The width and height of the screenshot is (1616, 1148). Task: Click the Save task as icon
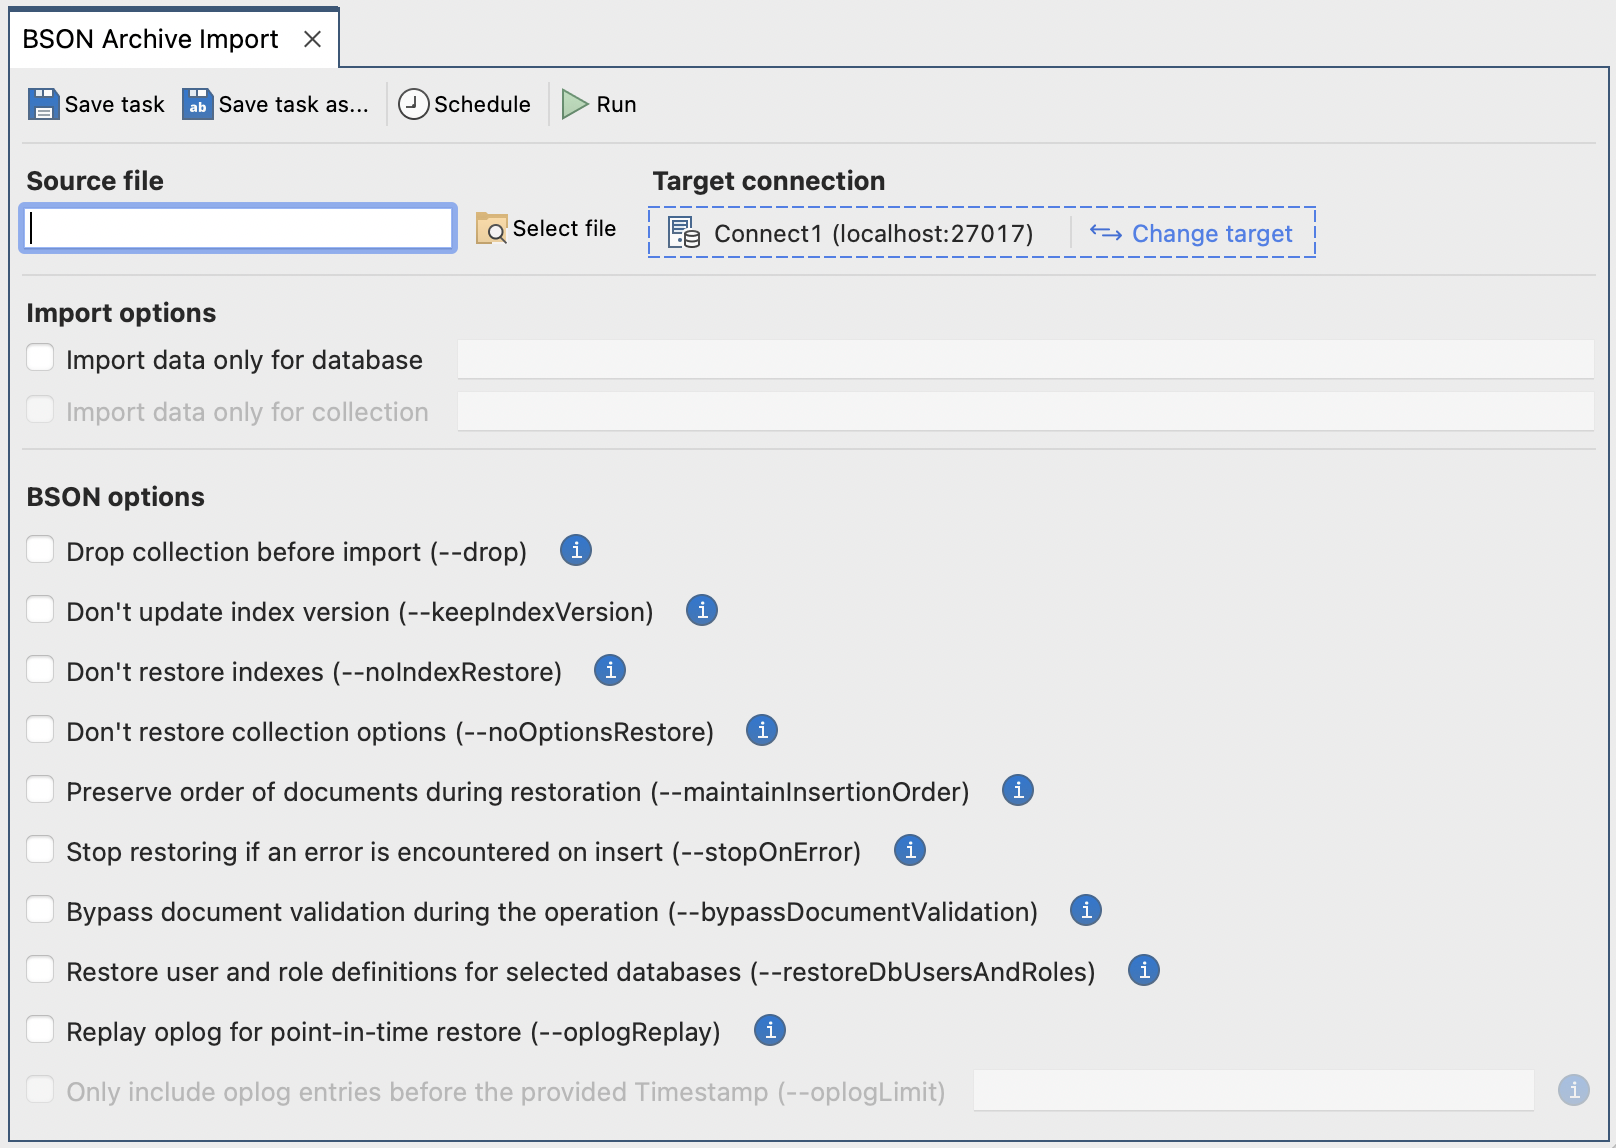click(x=197, y=103)
